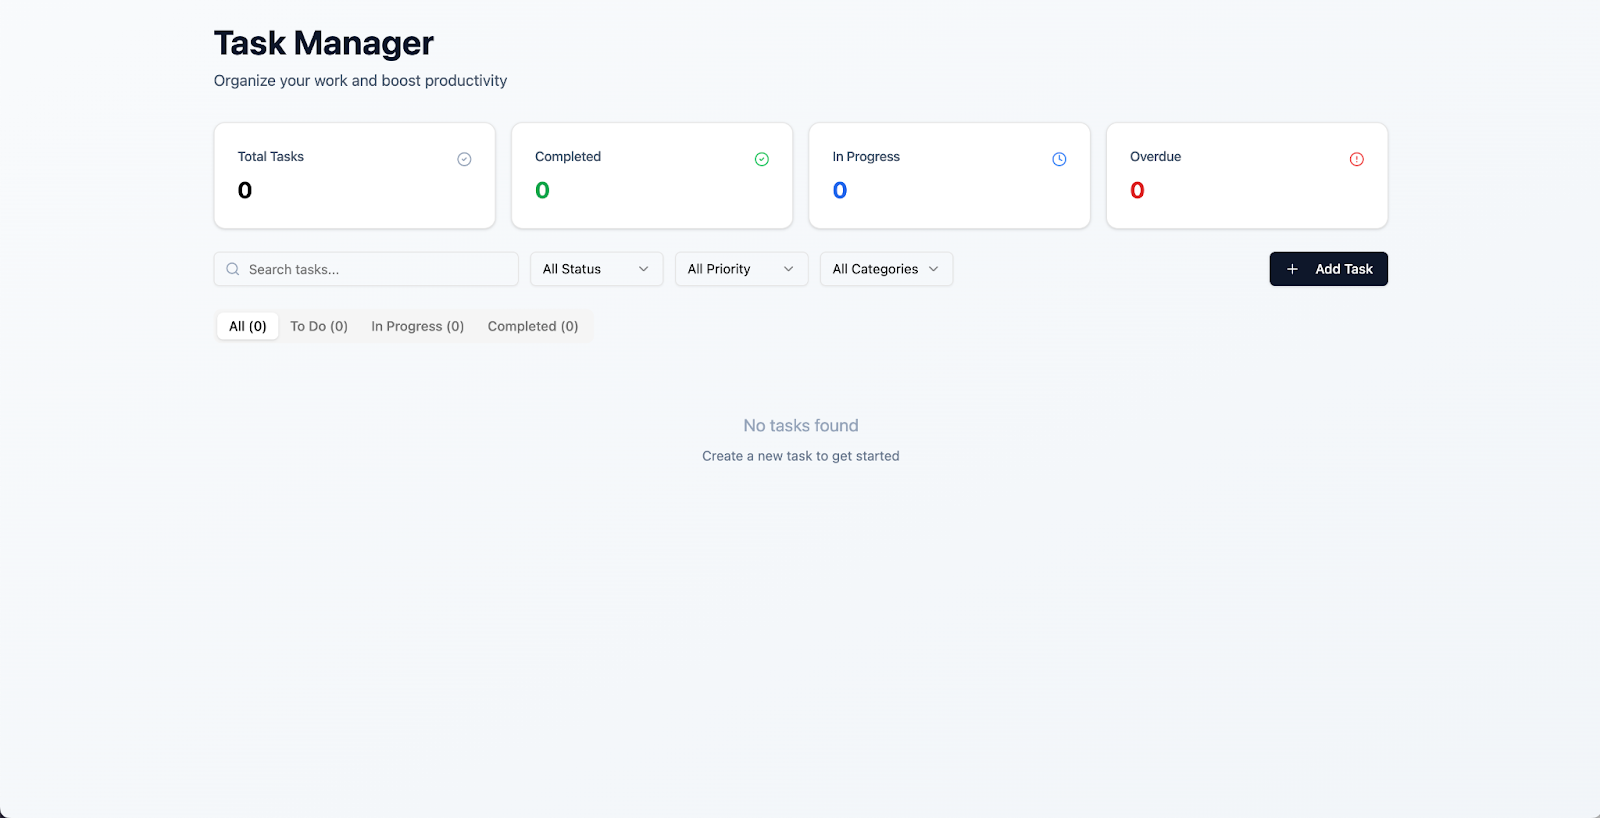Click the blue In Progress clock icon
1600x818 pixels.
tap(1059, 159)
